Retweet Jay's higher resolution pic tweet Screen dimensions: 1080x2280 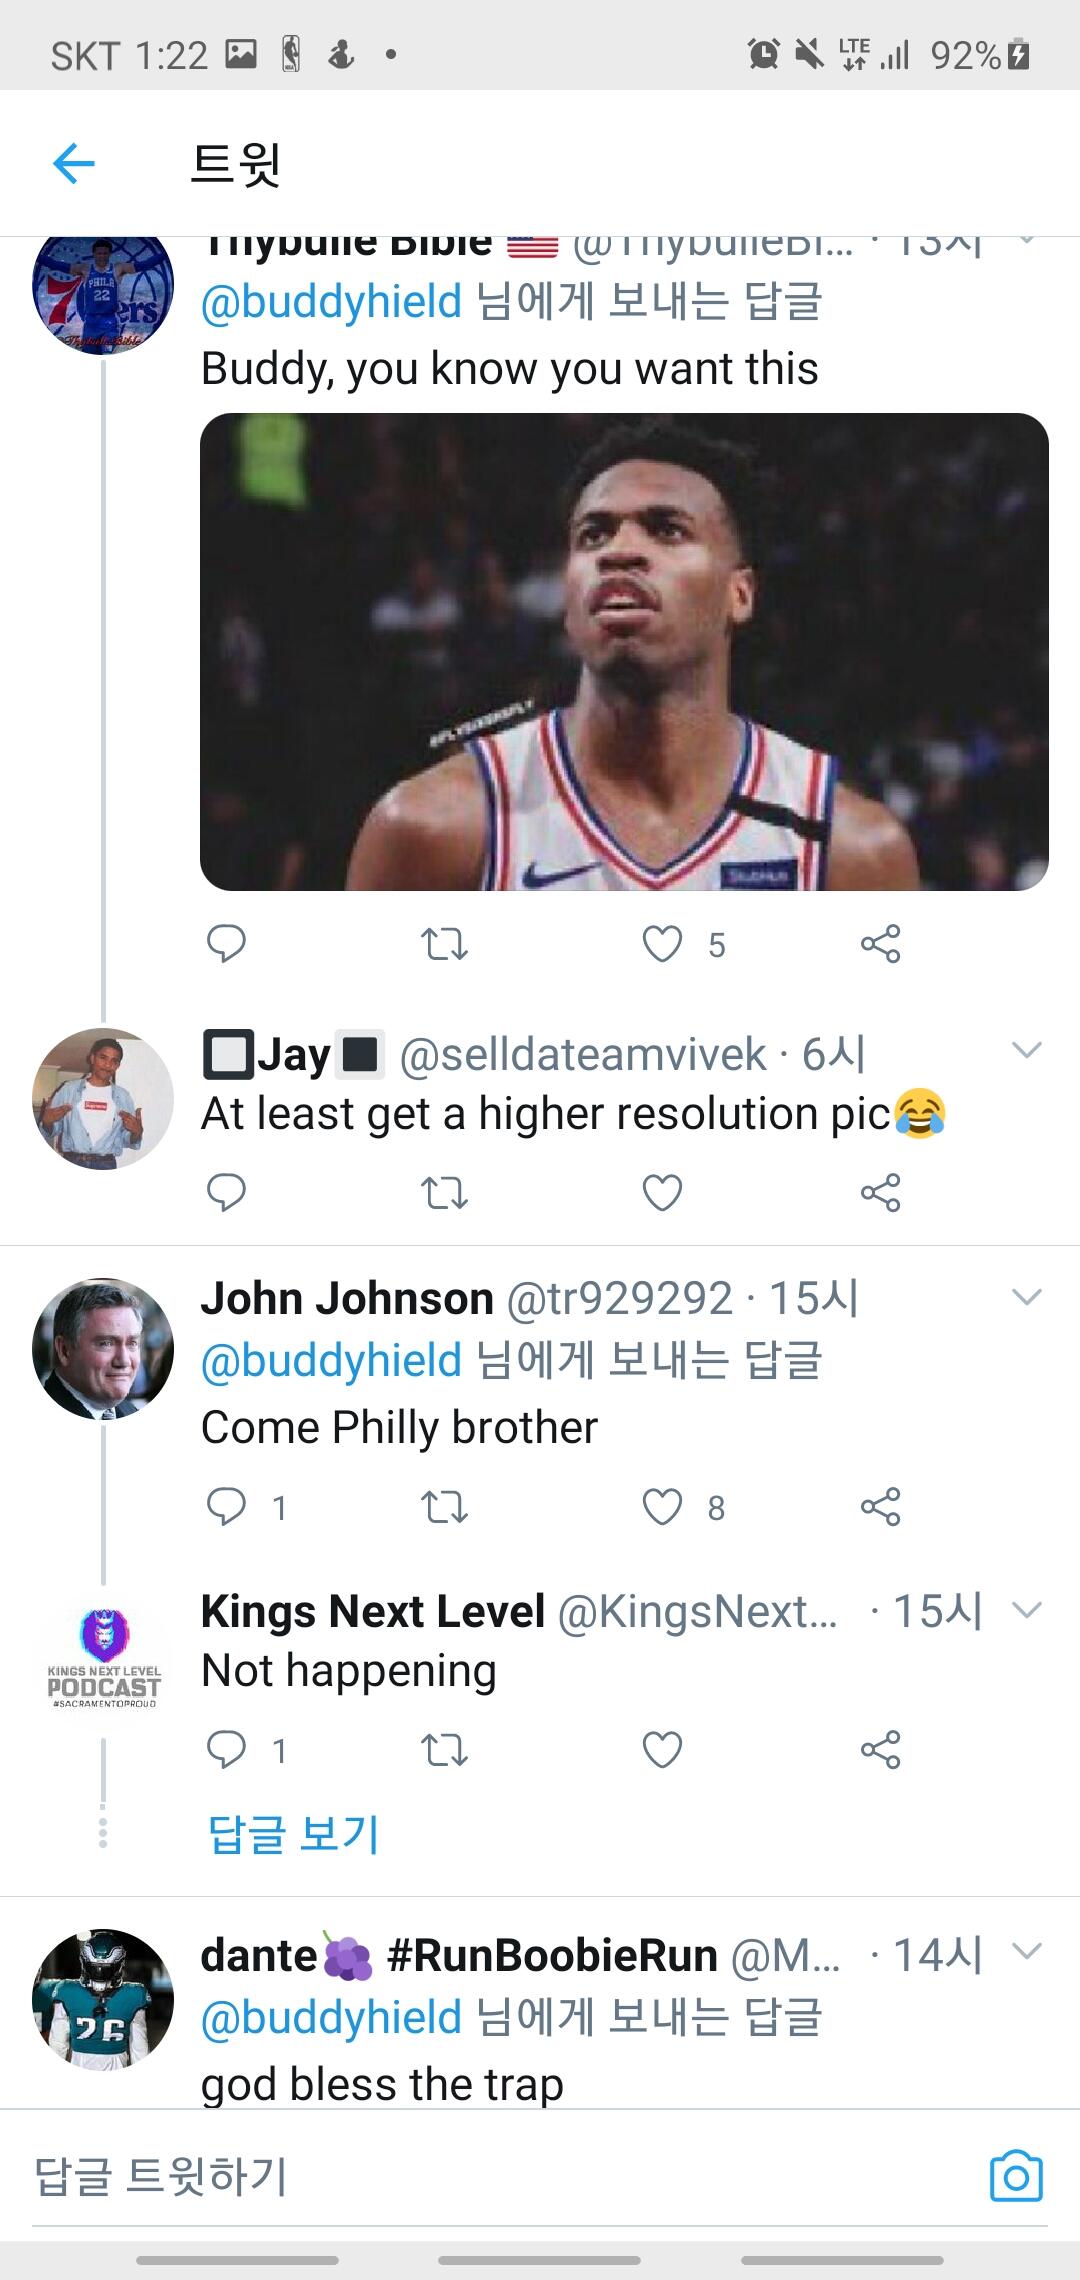point(444,1193)
